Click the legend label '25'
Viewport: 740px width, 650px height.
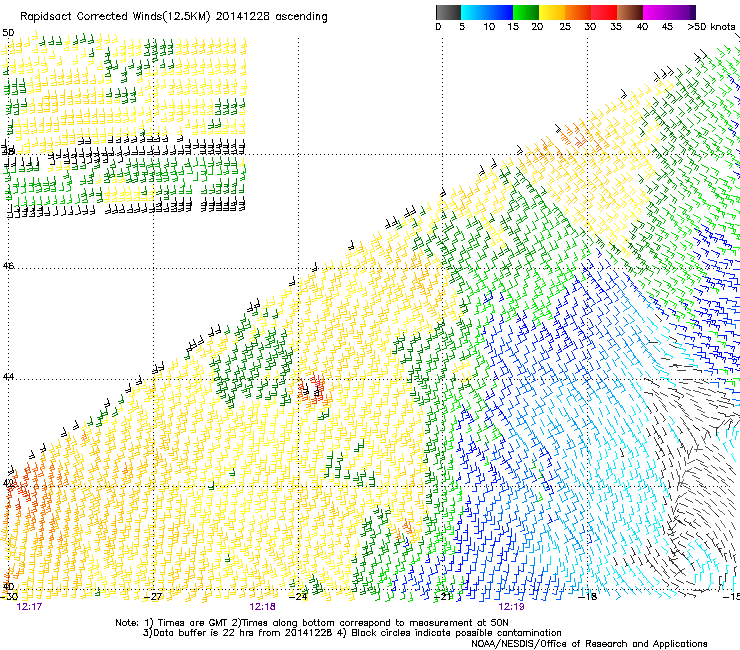565,27
